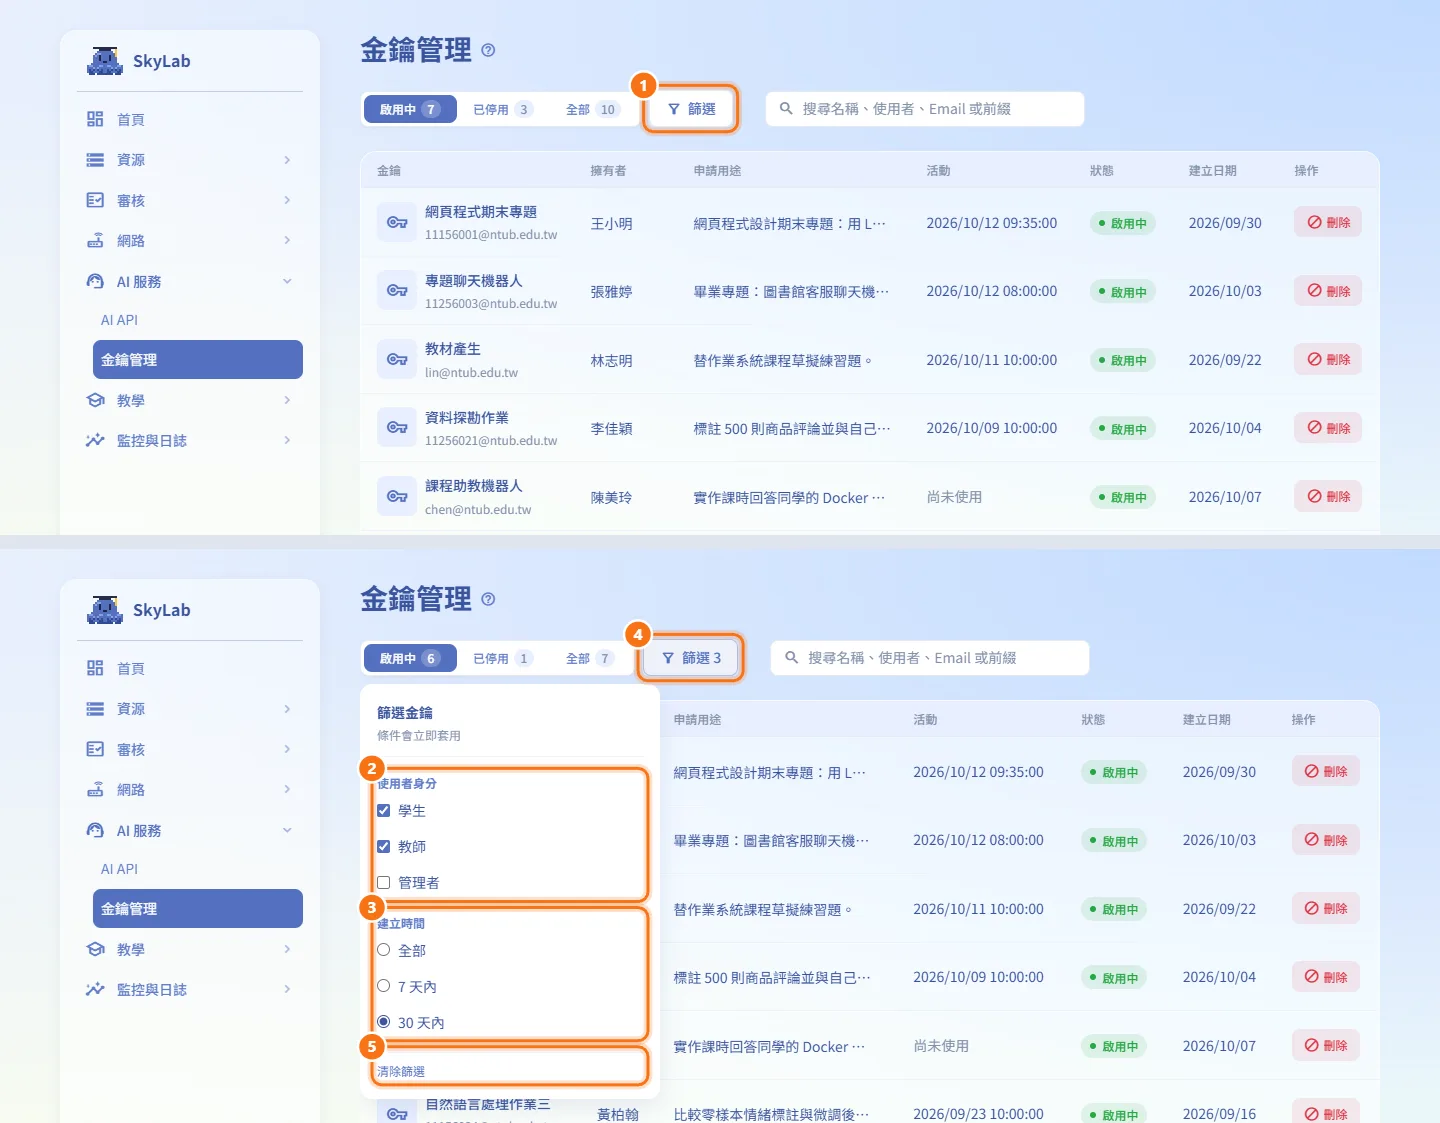Open AI API in the upper sidebar
Screen dimensions: 1440x1123
pyautogui.click(x=119, y=320)
